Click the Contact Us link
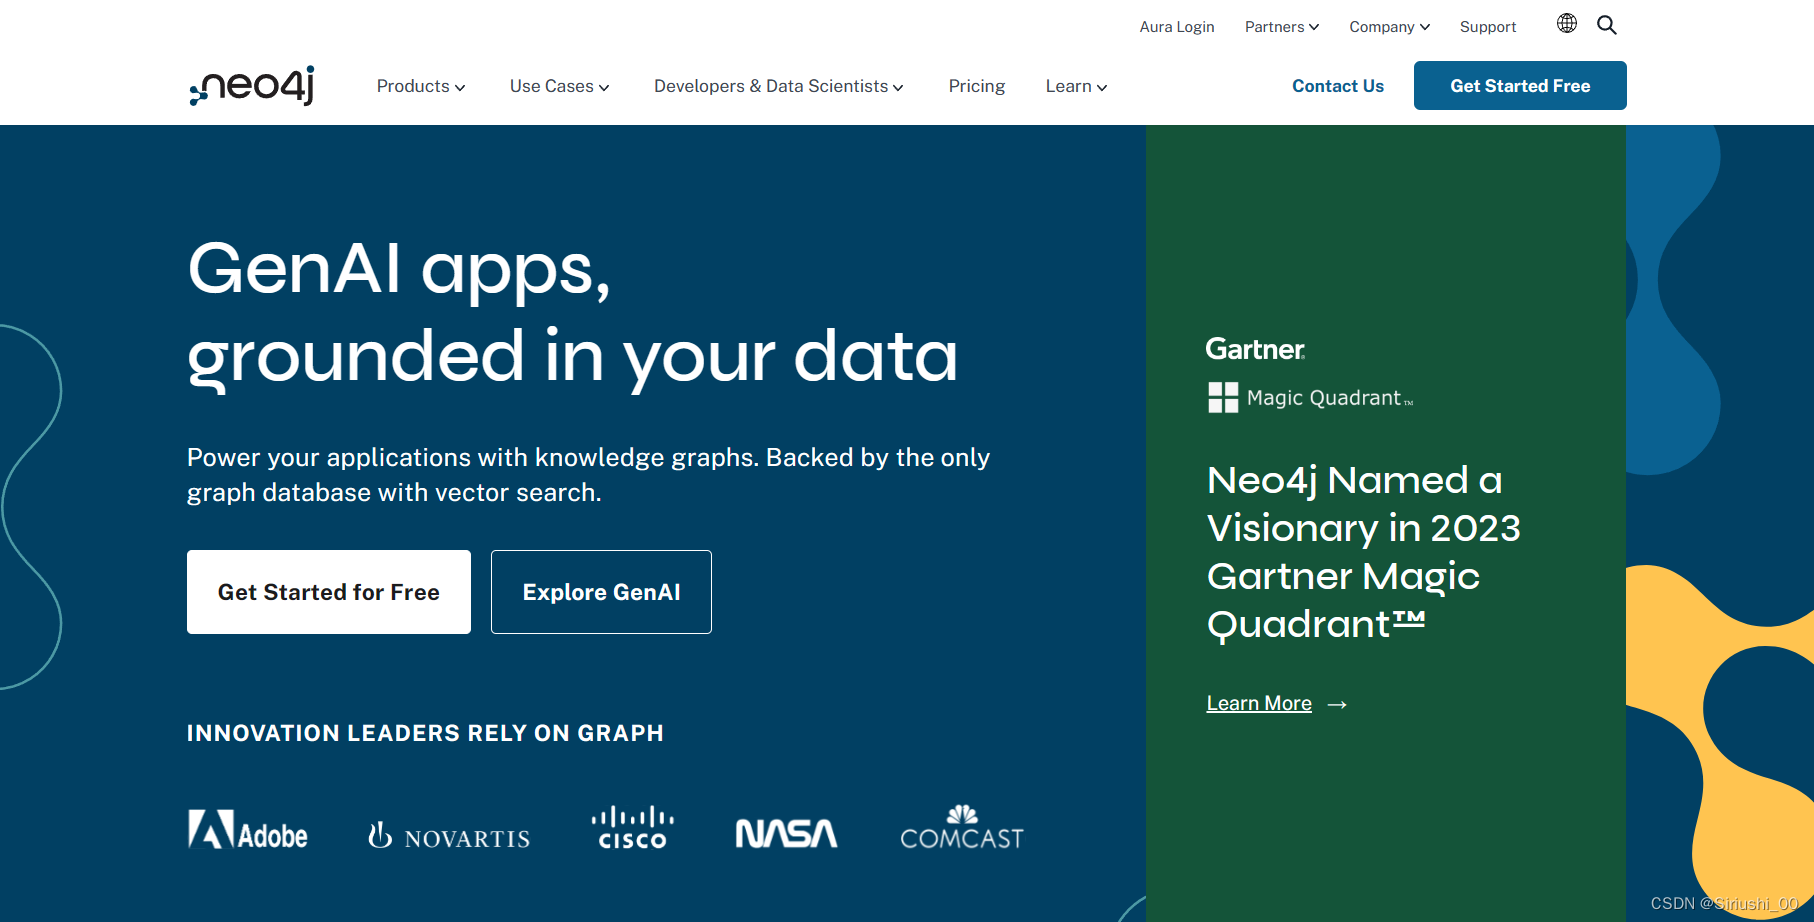1814x922 pixels. pyautogui.click(x=1338, y=86)
